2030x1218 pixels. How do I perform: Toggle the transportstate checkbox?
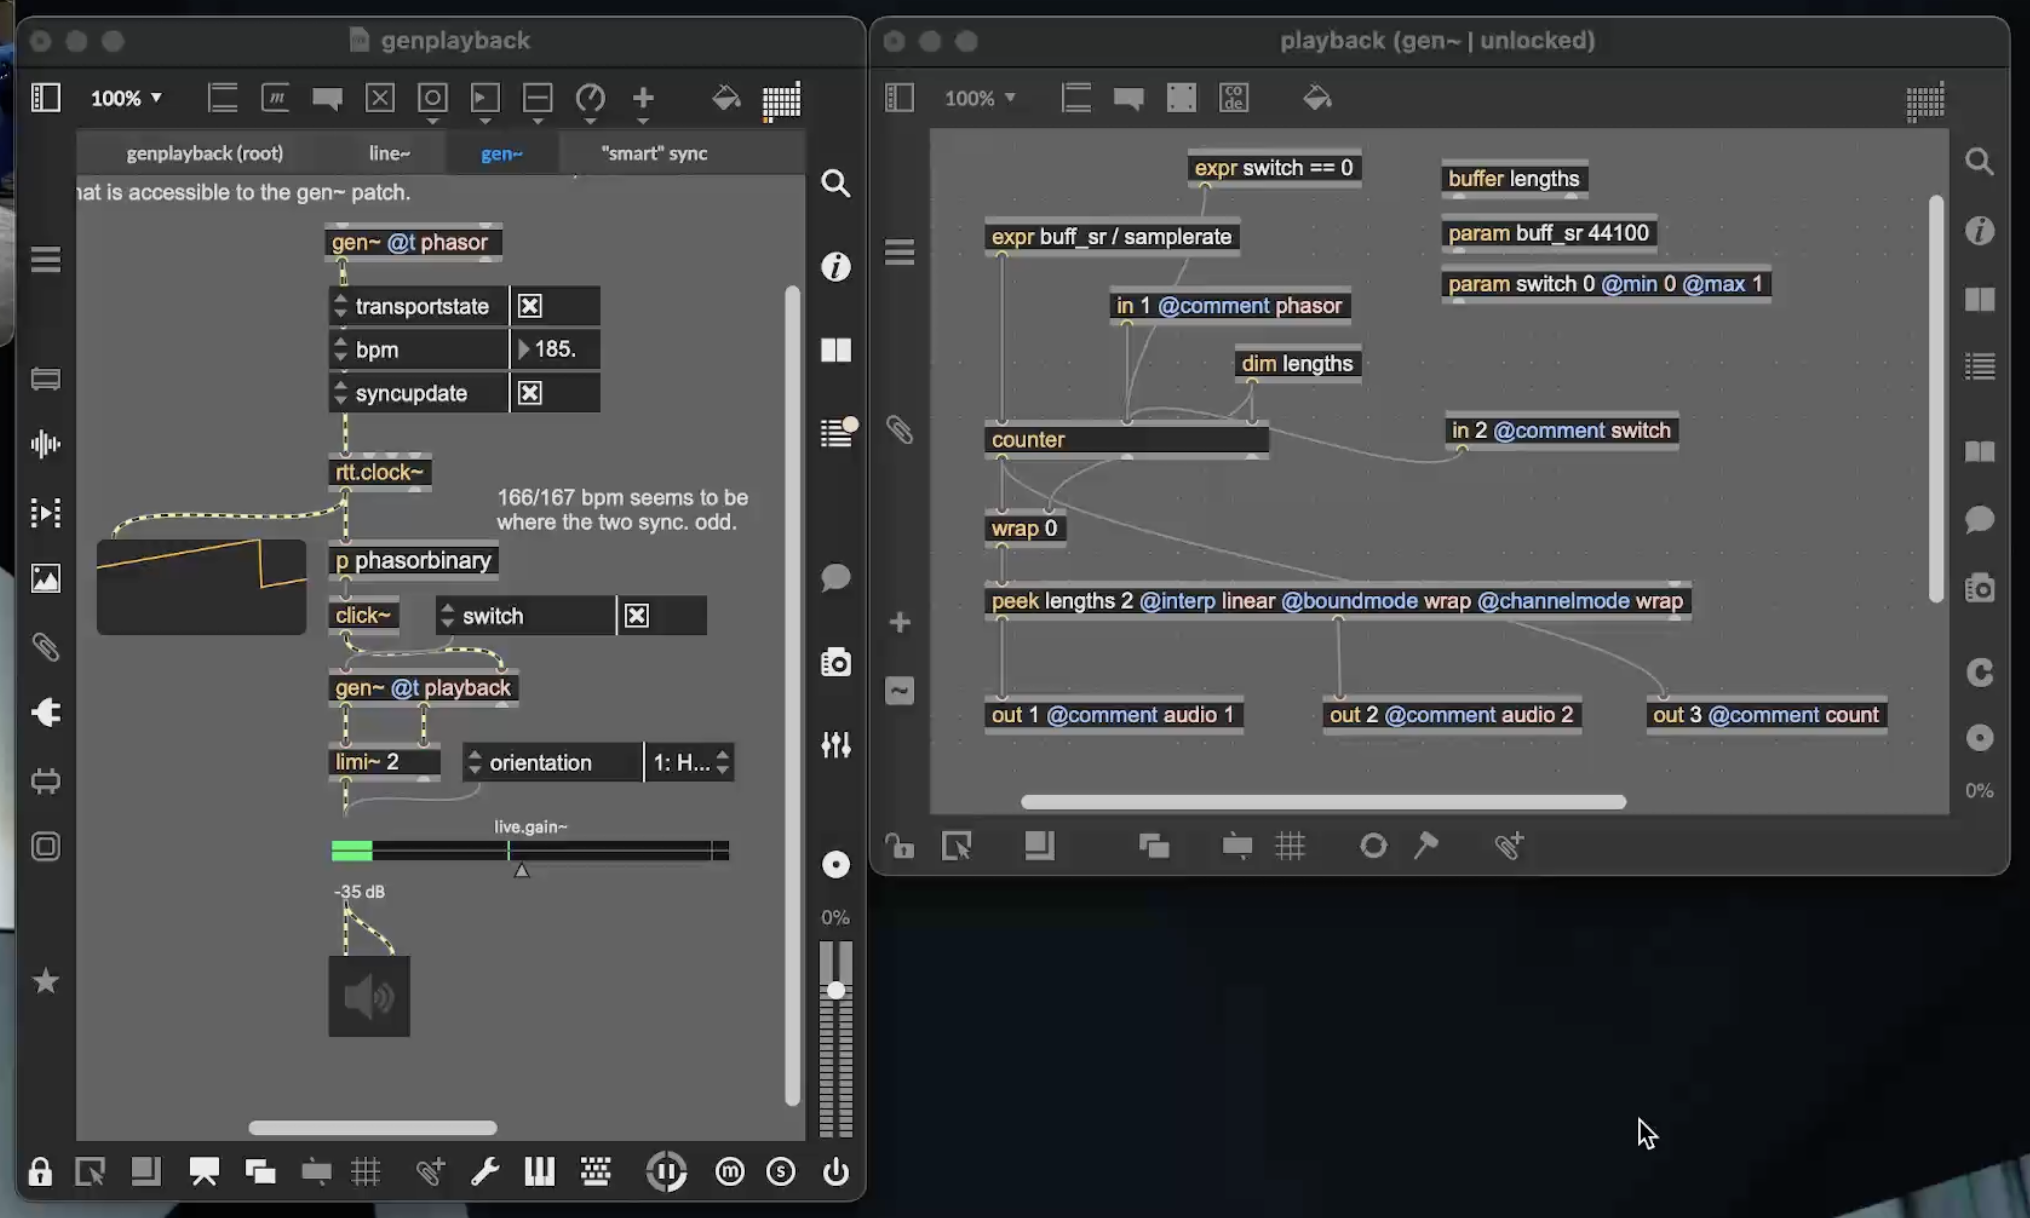click(x=530, y=306)
